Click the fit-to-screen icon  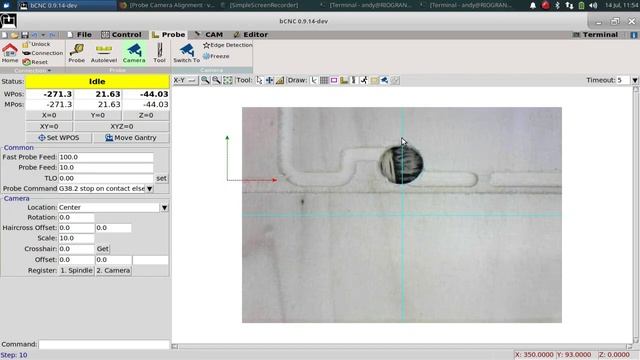(228, 80)
